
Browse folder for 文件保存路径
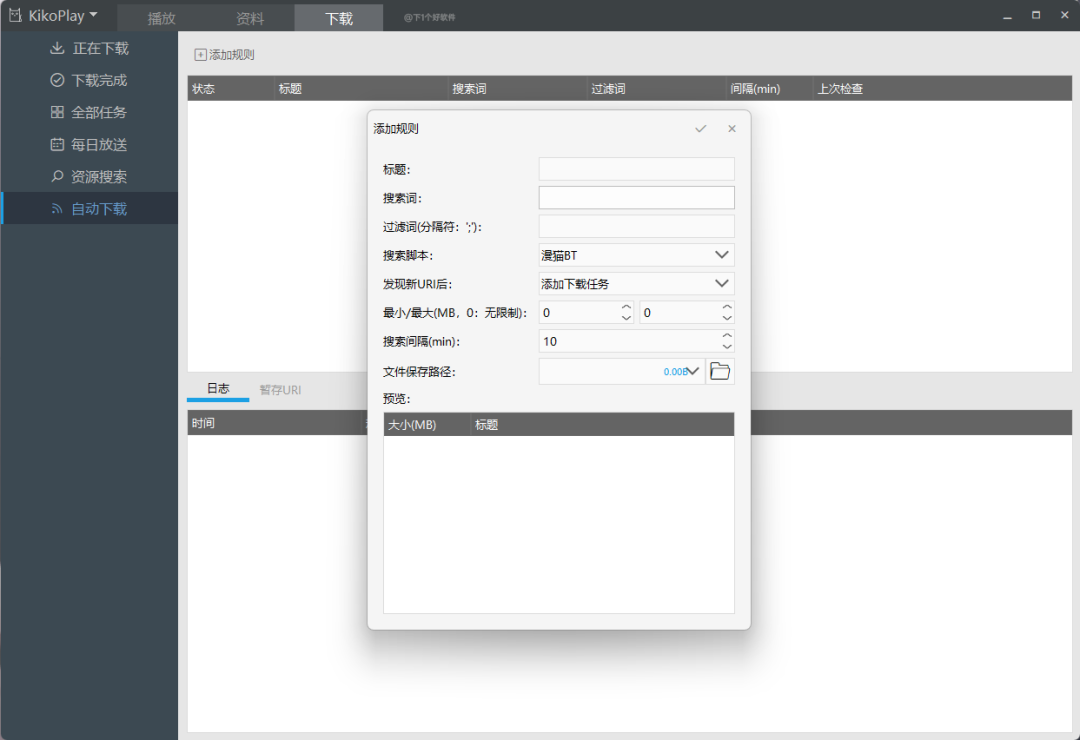coord(720,371)
